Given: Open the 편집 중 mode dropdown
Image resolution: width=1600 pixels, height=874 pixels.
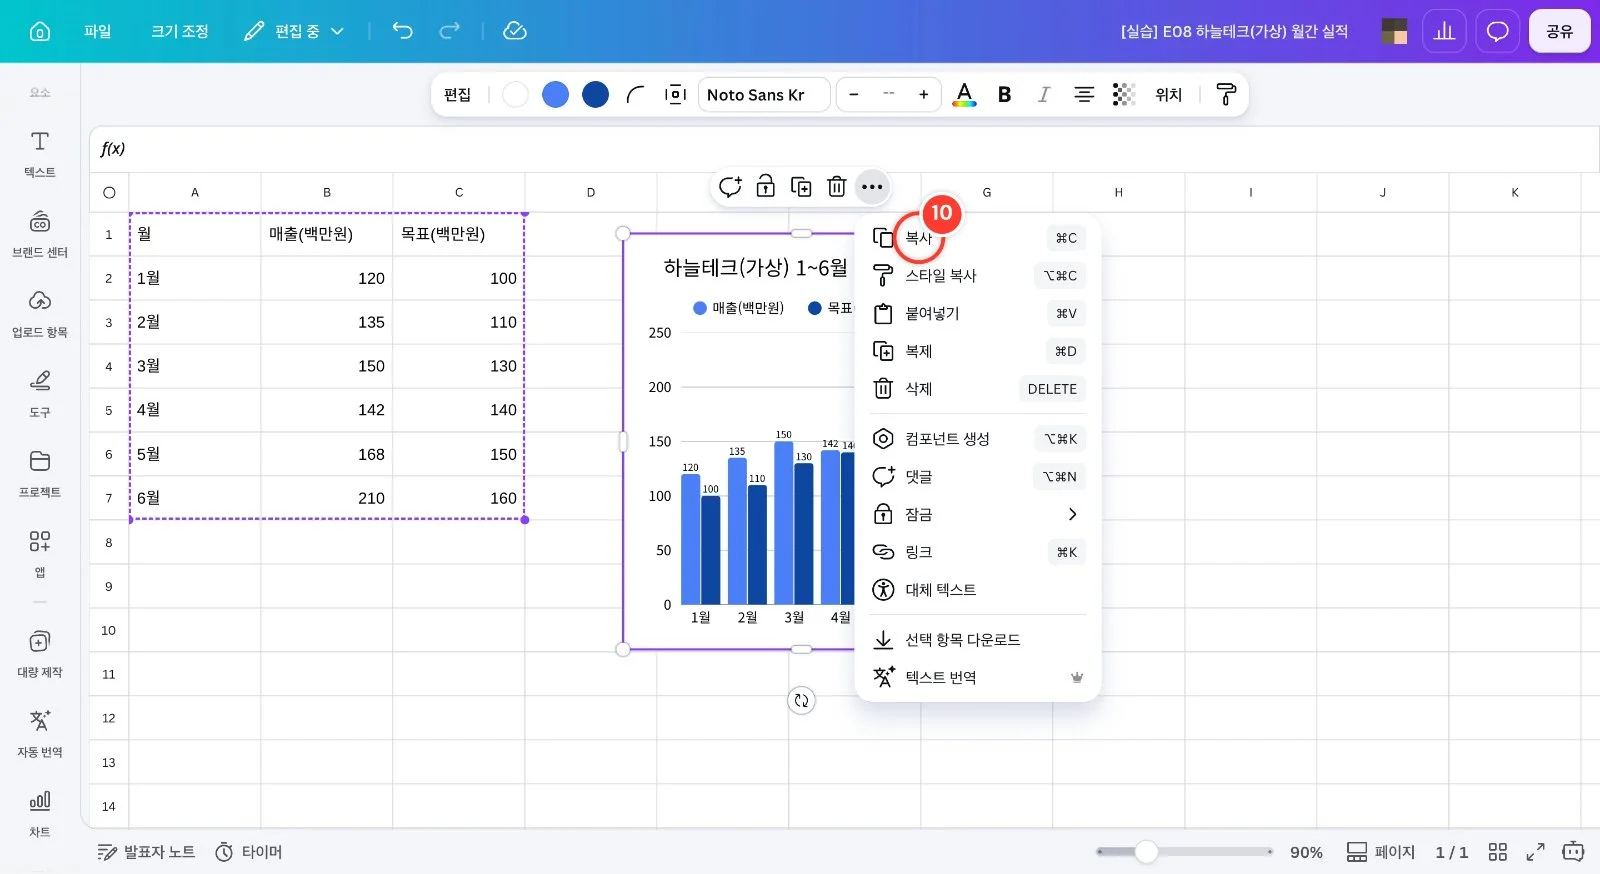Looking at the screenshot, I should pos(295,31).
